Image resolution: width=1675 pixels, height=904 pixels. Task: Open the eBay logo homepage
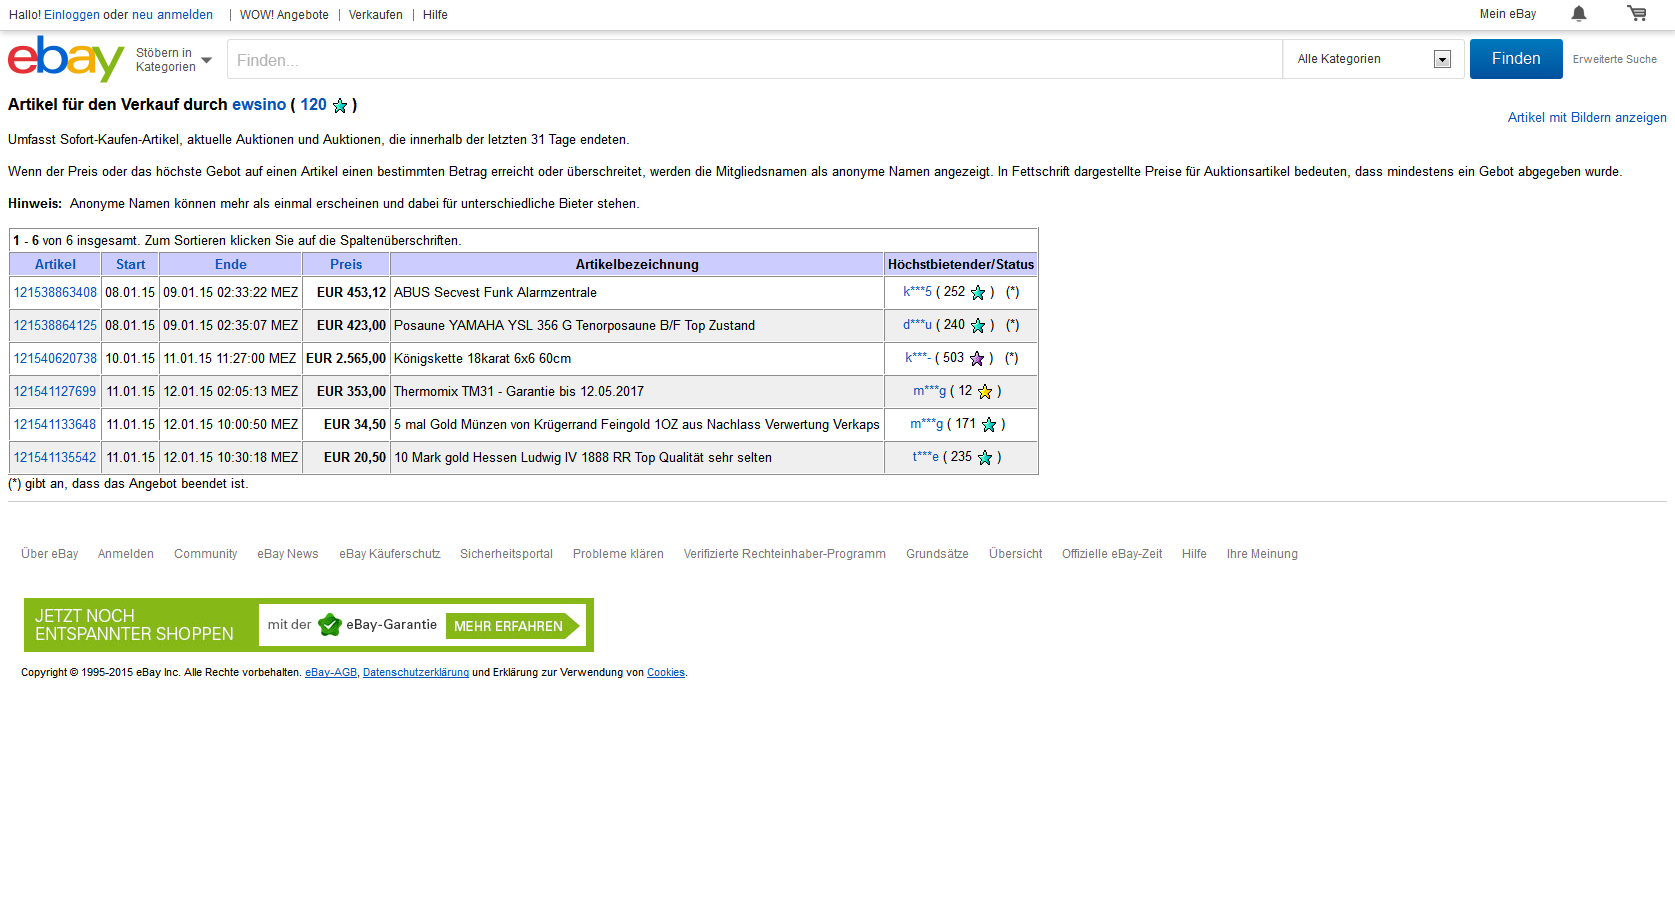66,59
